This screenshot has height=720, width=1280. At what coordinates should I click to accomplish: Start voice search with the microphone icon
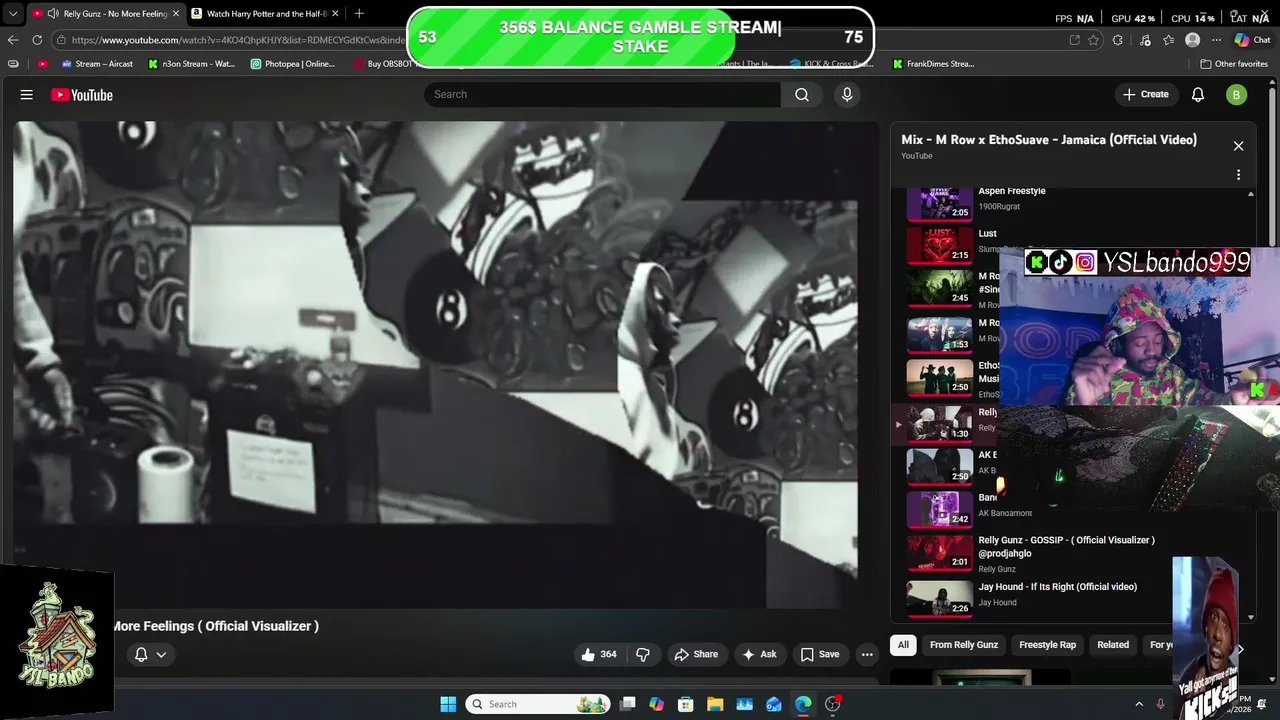(847, 94)
